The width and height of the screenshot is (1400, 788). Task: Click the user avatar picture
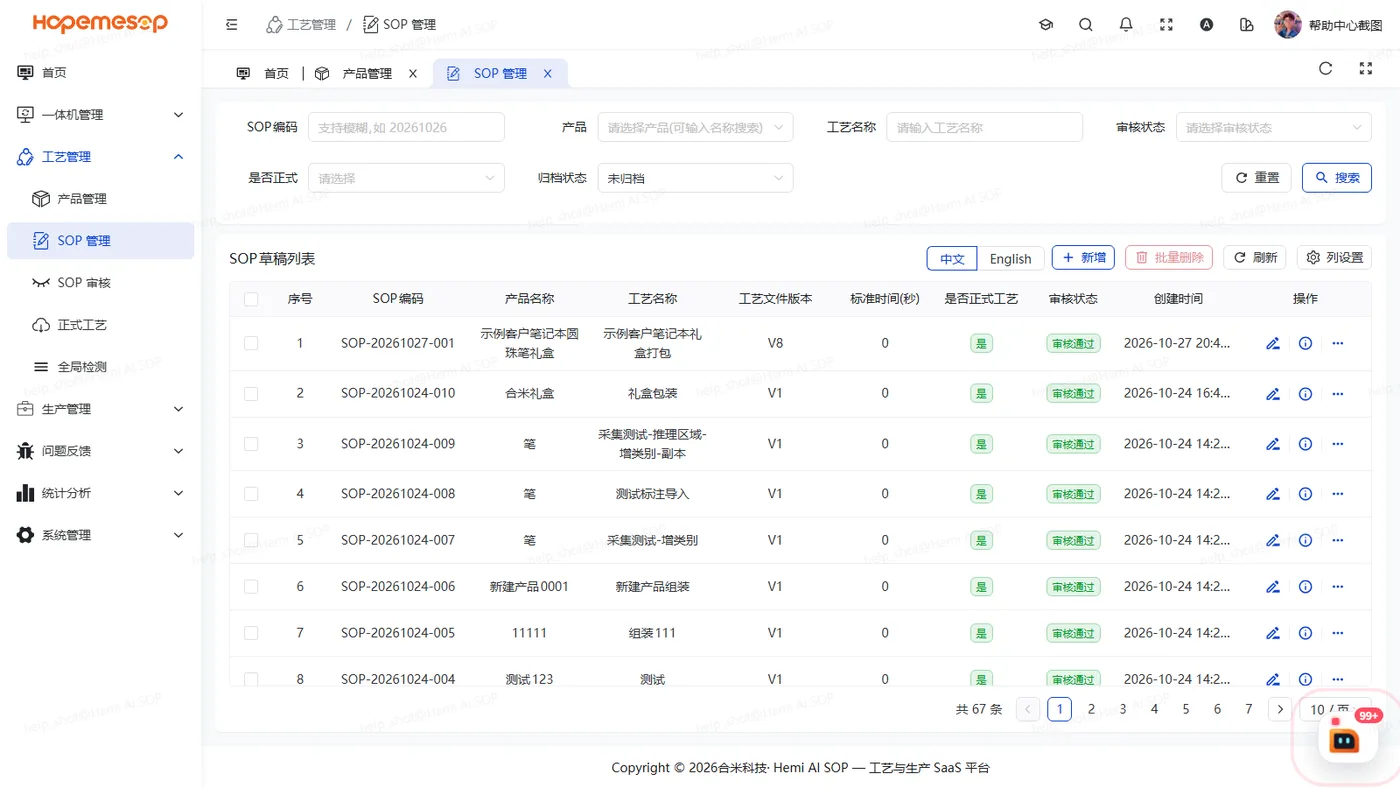(1288, 25)
